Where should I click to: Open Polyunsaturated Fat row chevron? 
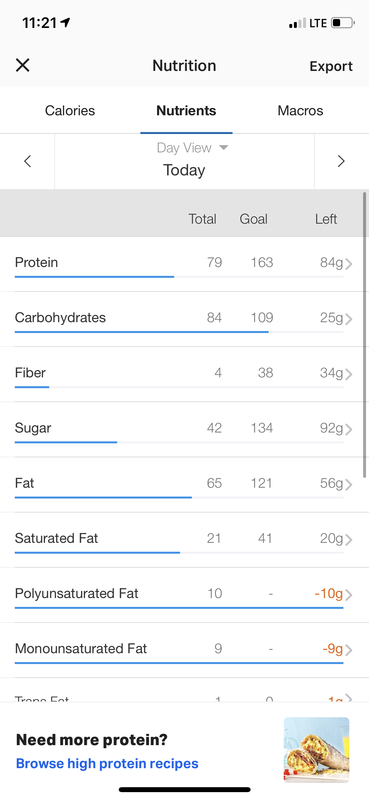pos(349,595)
